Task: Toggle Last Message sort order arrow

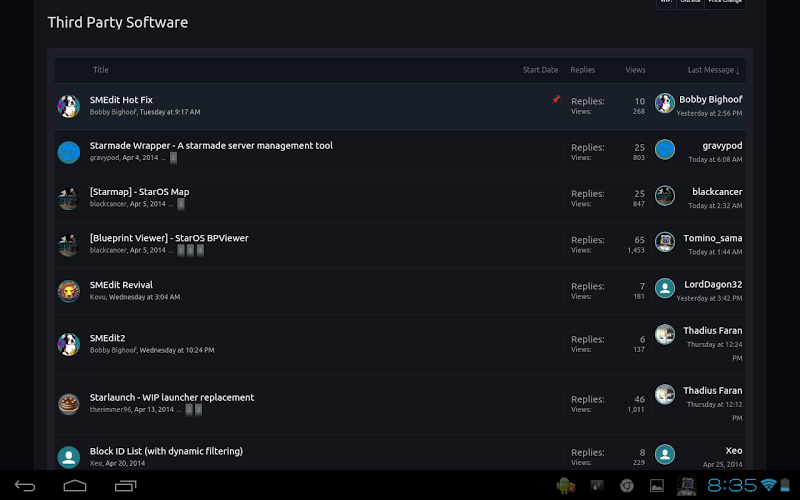Action: (x=737, y=70)
